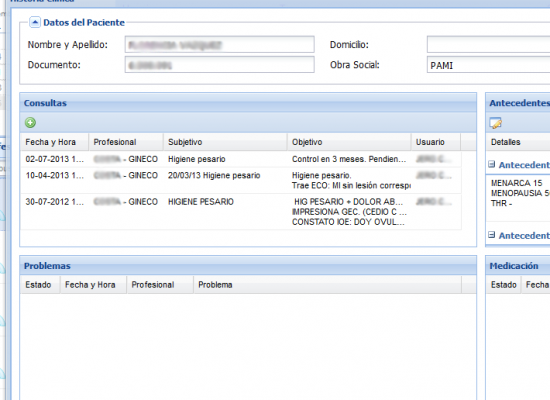550x400 pixels.
Task: Add a new consulta with green plus icon
Action: 31,123
